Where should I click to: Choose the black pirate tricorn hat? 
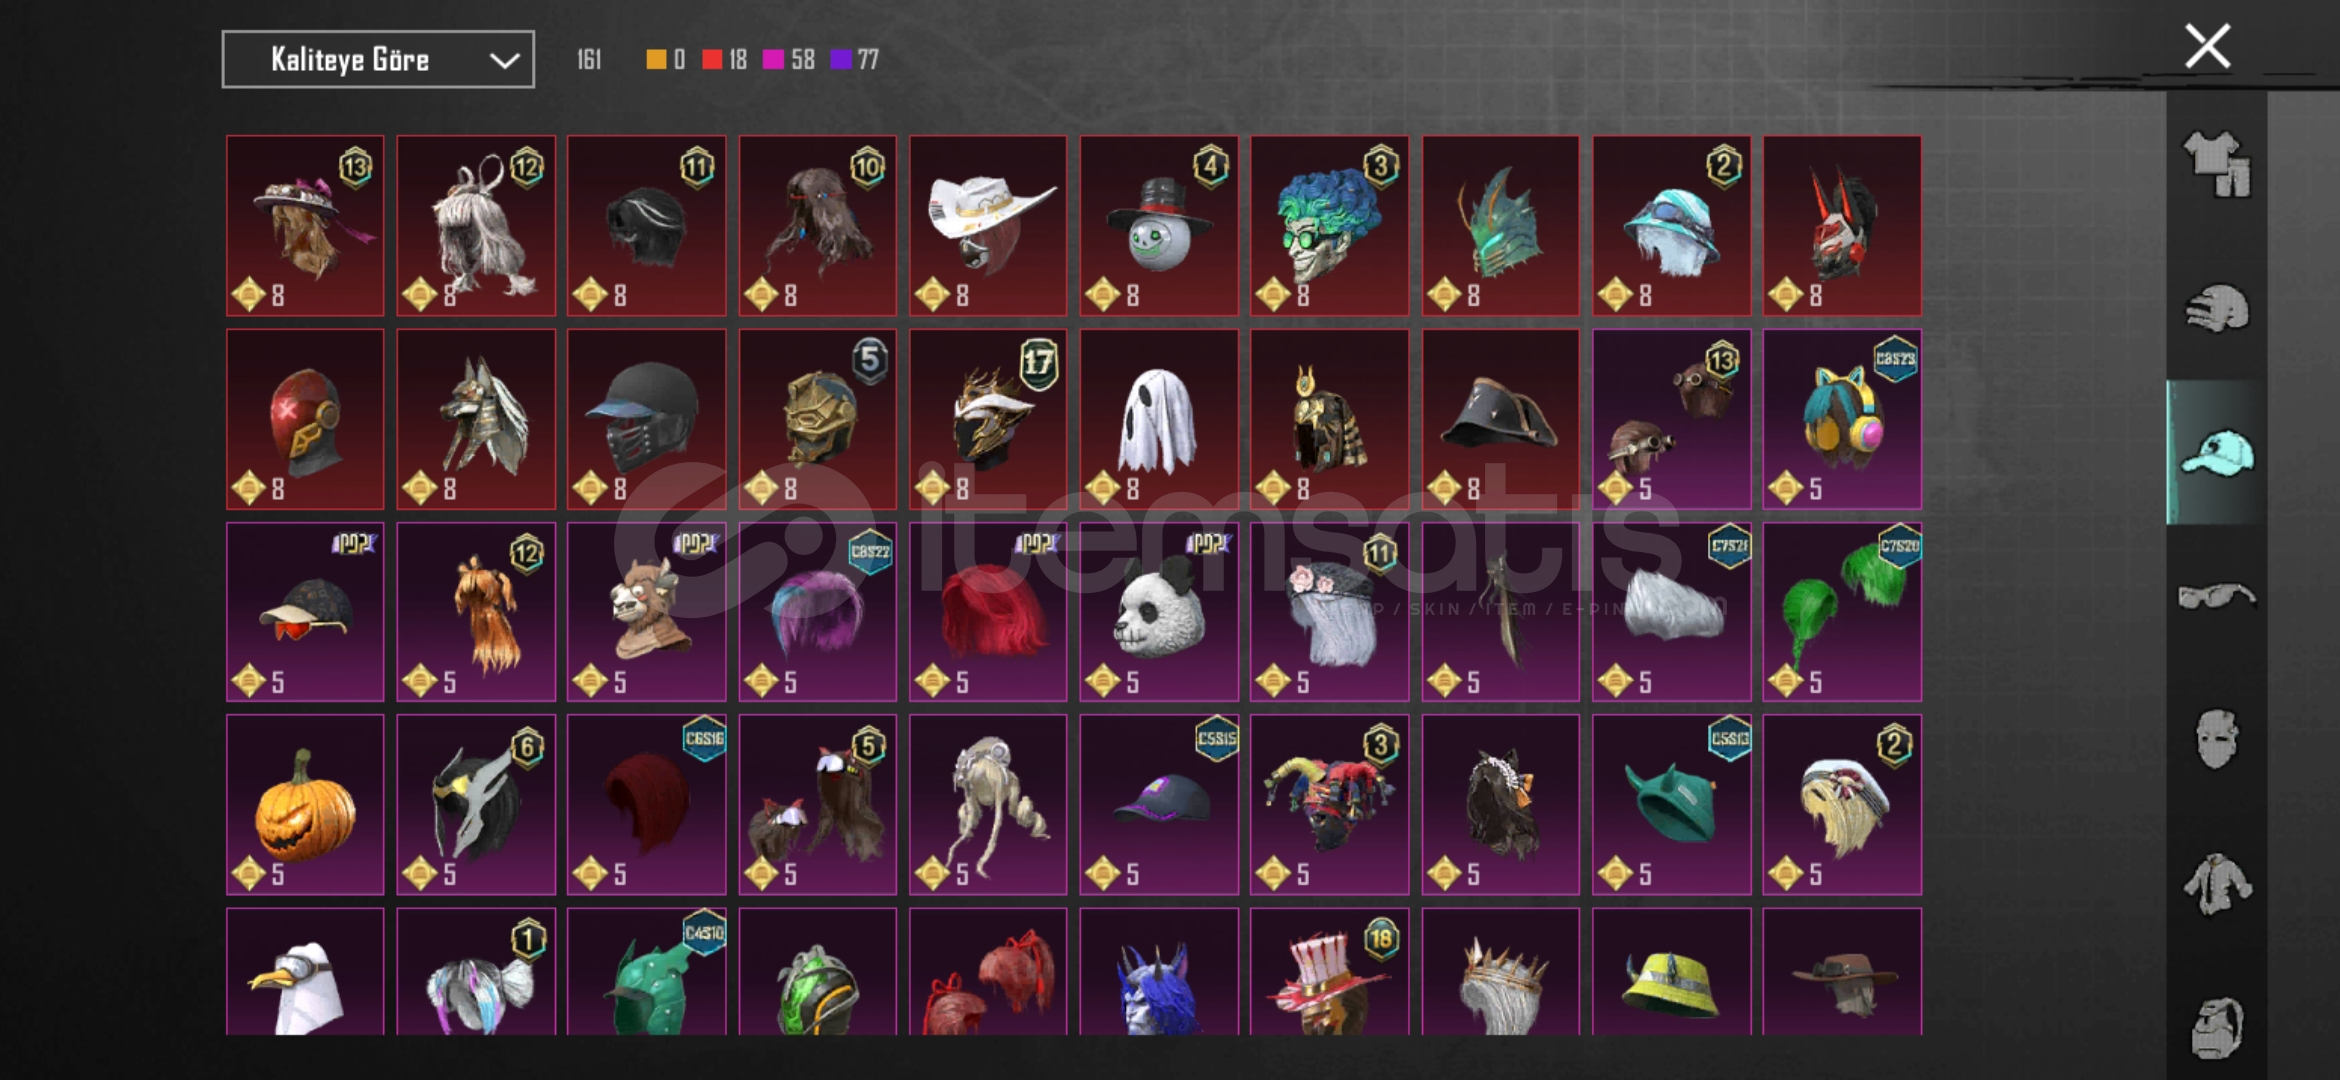point(1501,420)
